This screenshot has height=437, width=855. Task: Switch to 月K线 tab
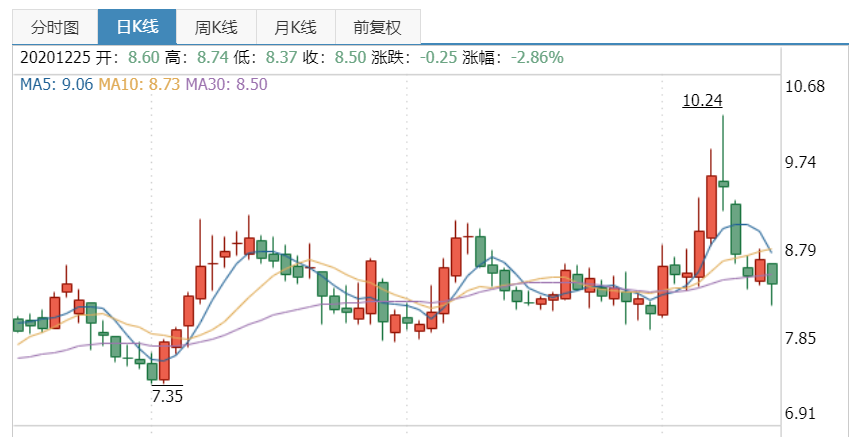point(296,27)
